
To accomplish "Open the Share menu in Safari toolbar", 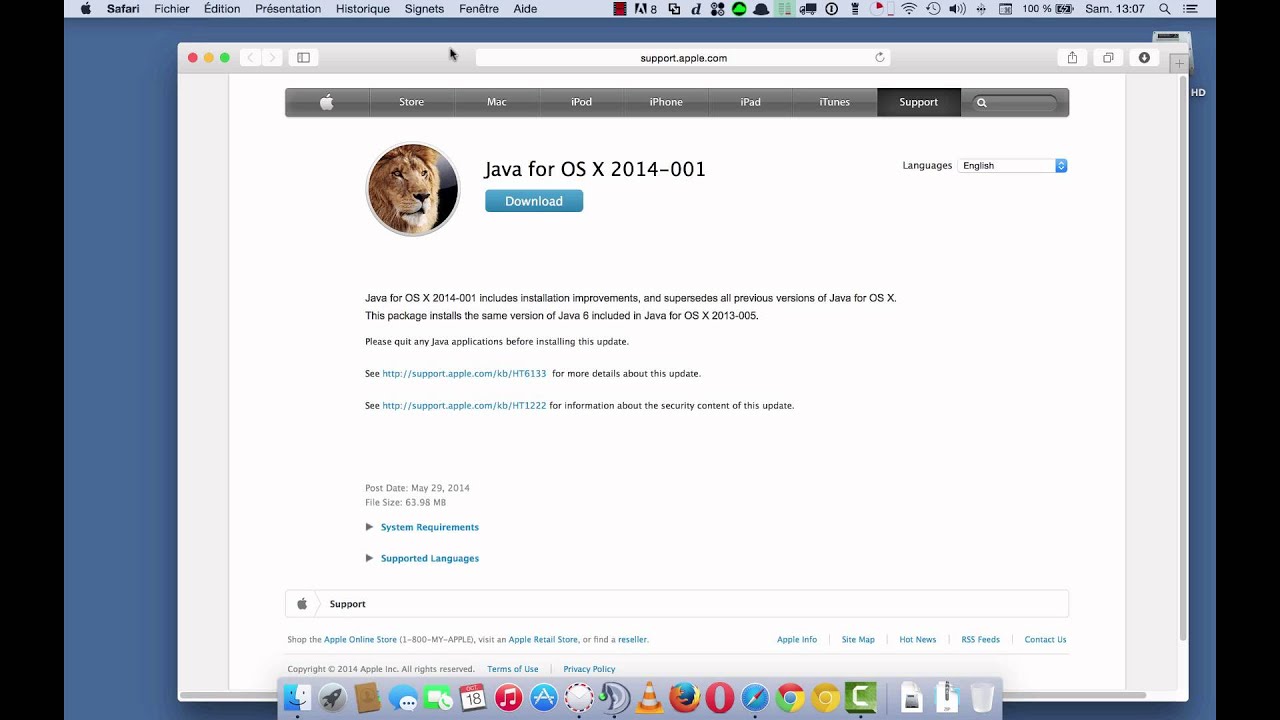I will (1072, 58).
